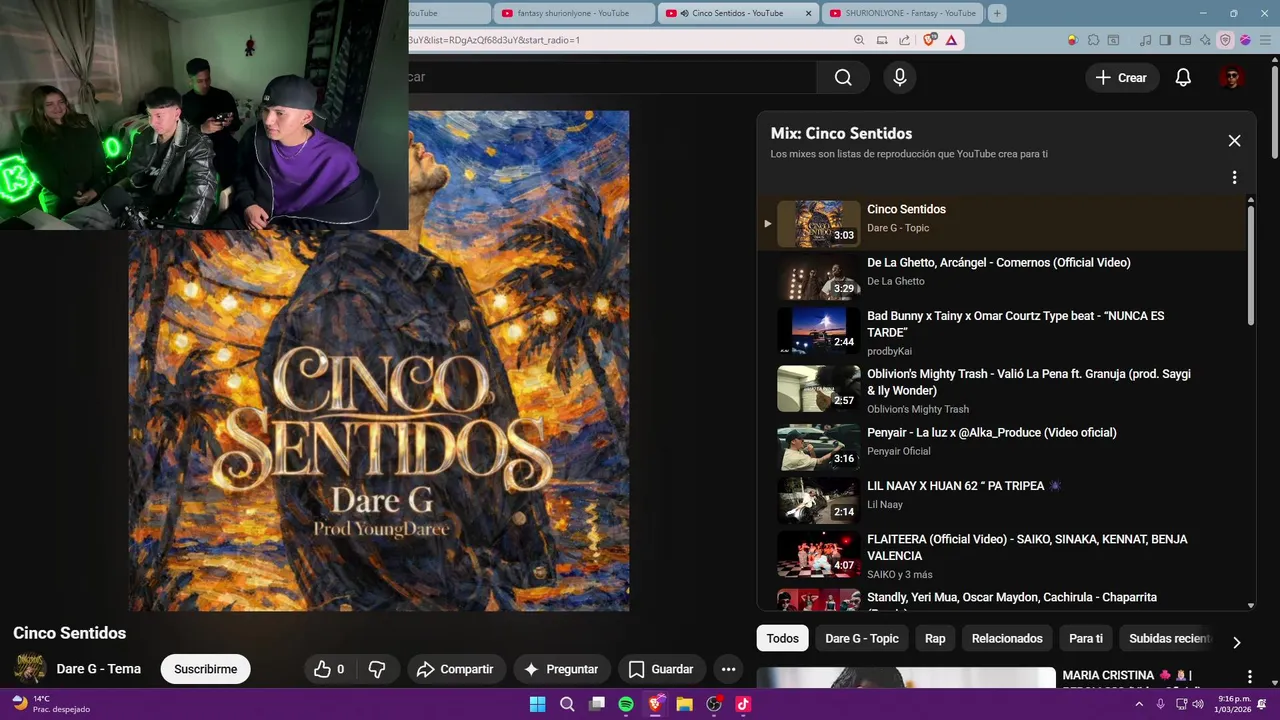Toggle the browser sidebar panel icon
1280x720 pixels.
[x=1165, y=40]
